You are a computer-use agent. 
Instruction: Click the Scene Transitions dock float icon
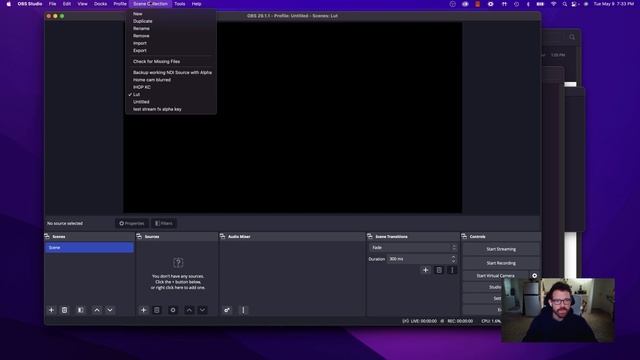(x=370, y=236)
